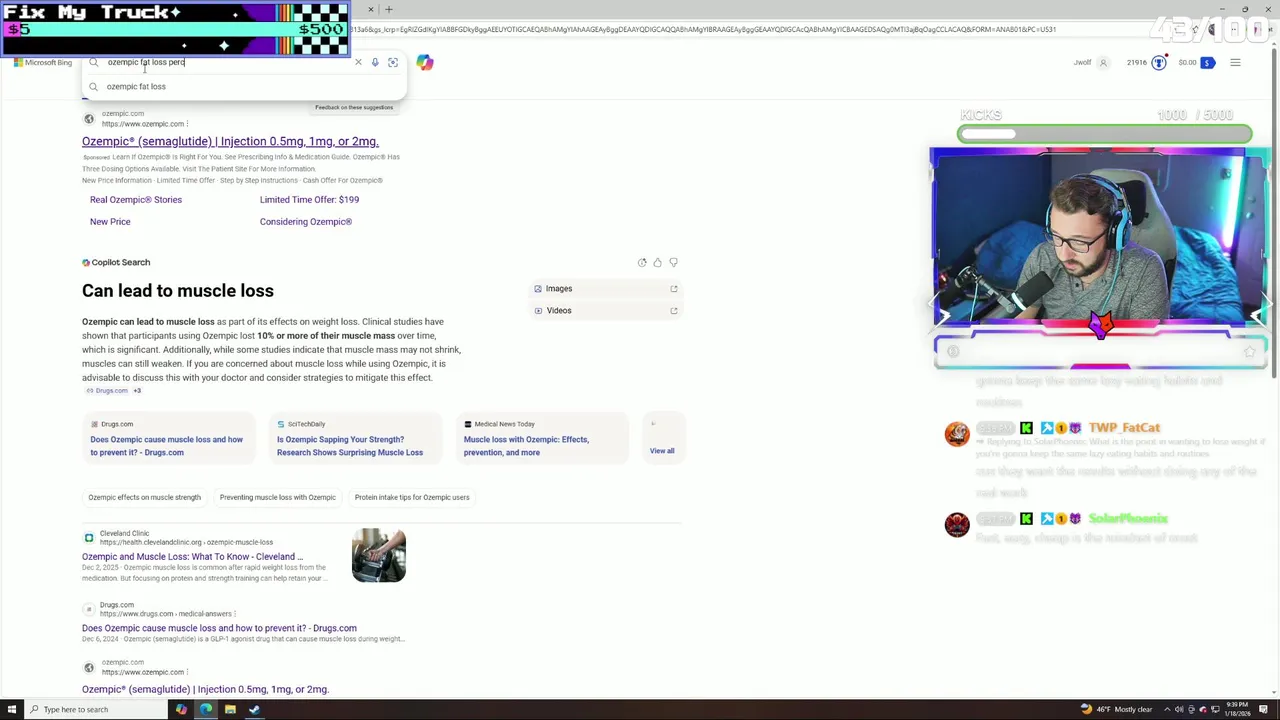The height and width of the screenshot is (720, 1280).
Task: Open a new browser tab with the plus button
Action: (389, 10)
